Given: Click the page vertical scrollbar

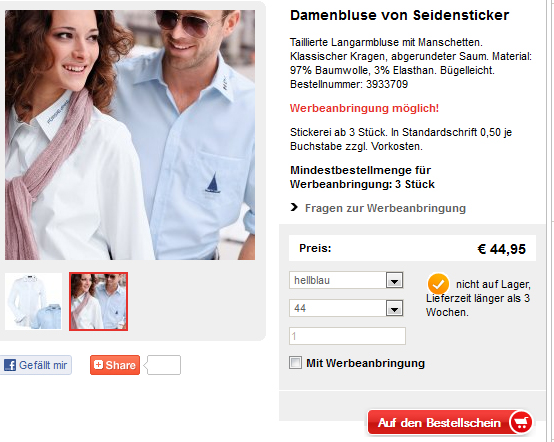Looking at the screenshot, I should [550, 221].
